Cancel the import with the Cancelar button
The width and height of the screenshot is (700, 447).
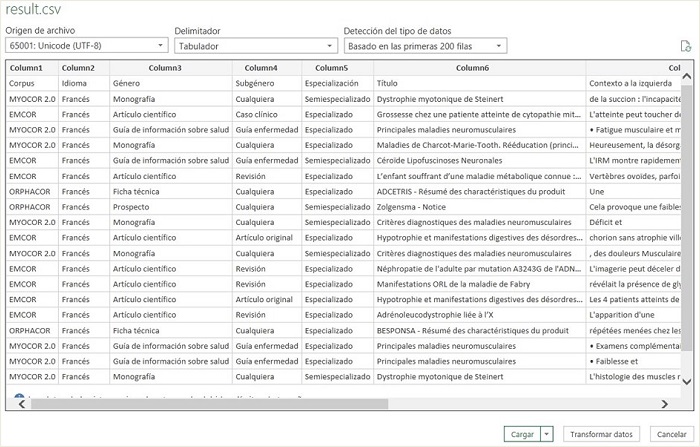[669, 434]
